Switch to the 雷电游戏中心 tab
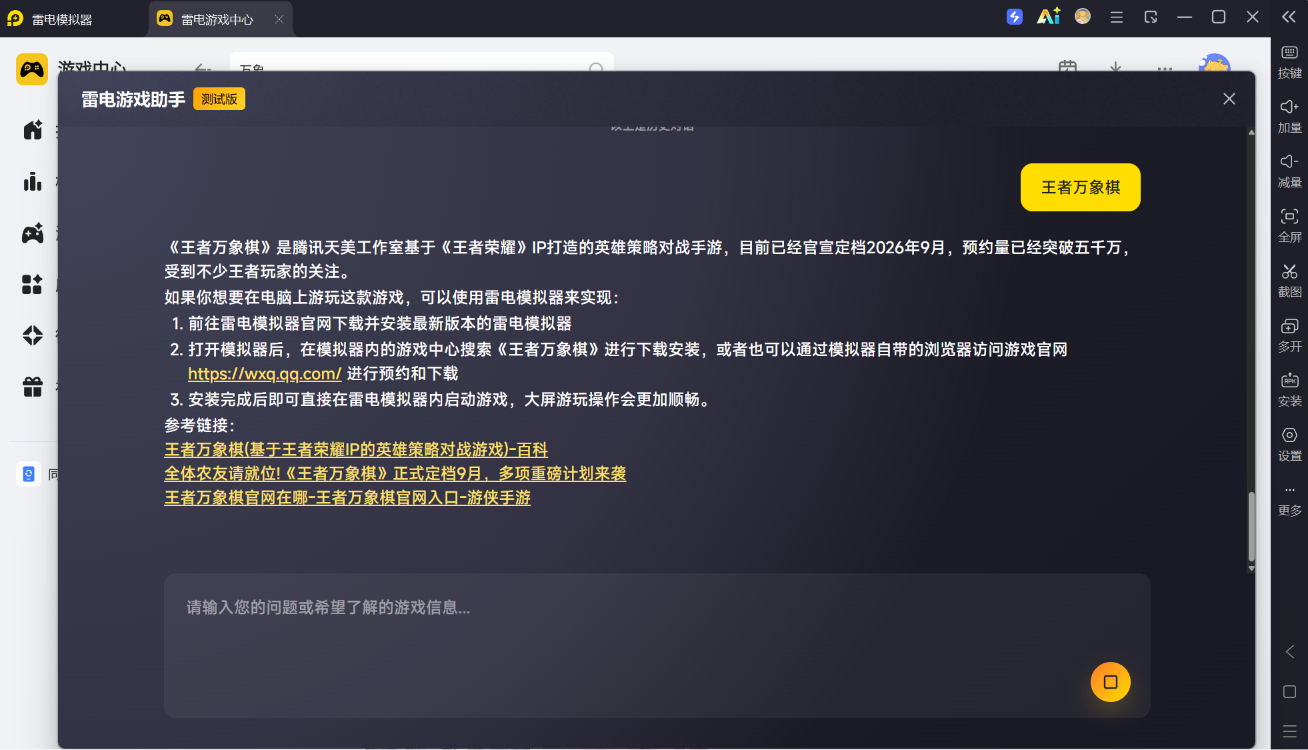The image size is (1308, 750). coord(220,19)
